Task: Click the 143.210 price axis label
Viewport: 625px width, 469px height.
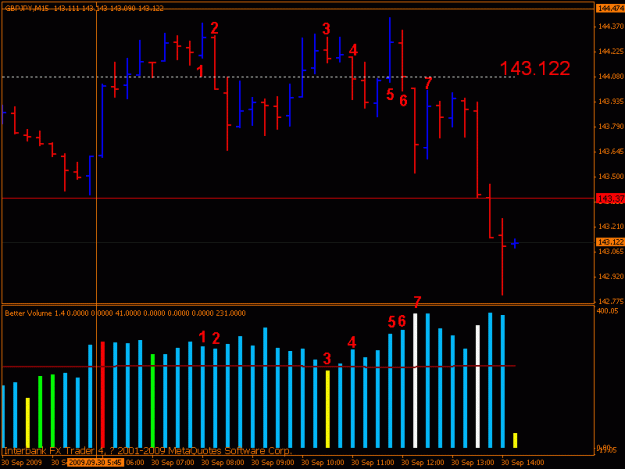Action: 611,227
